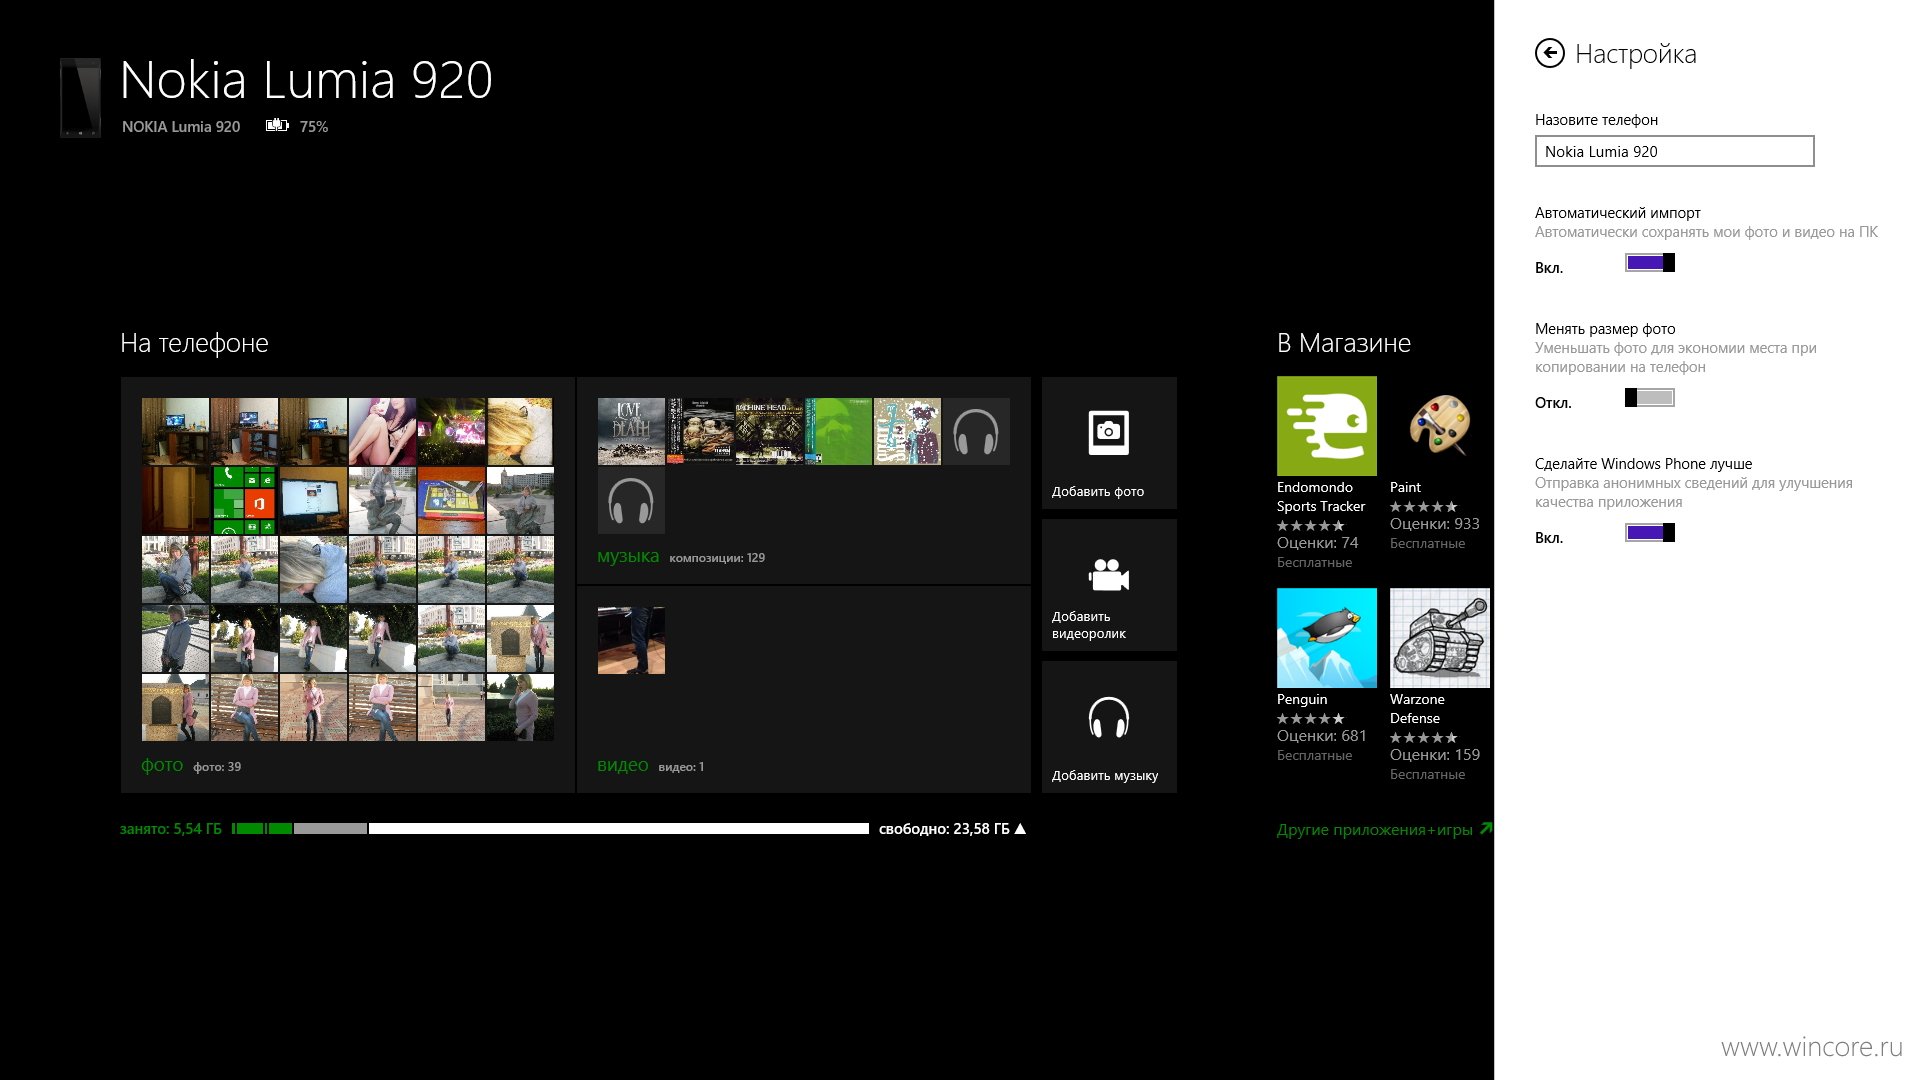Click the headphones icon on the add music tile
Screen dimensions: 1920x1080
pyautogui.click(x=1109, y=717)
